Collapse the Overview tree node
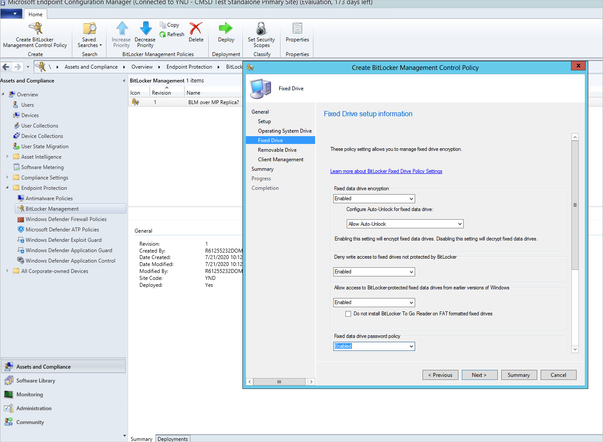This screenshot has width=603, height=442. coord(3,94)
